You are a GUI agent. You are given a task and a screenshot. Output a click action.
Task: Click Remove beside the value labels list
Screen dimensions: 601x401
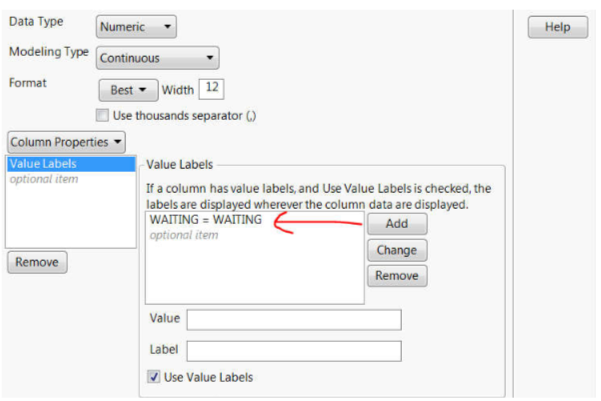[x=396, y=276]
